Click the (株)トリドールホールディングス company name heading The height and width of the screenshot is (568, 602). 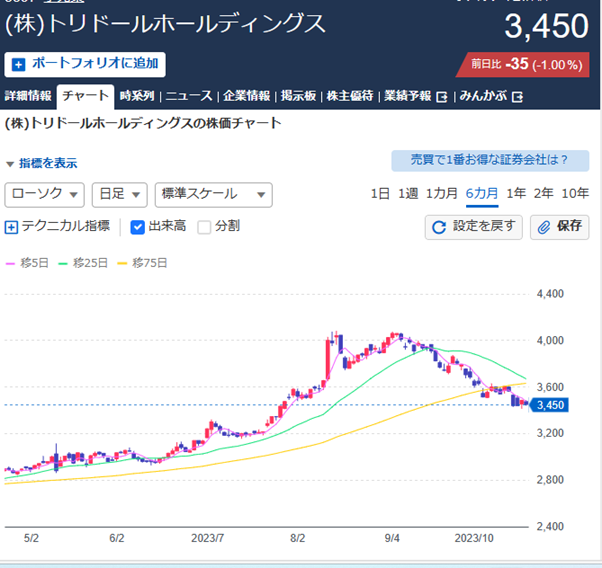[x=165, y=24]
